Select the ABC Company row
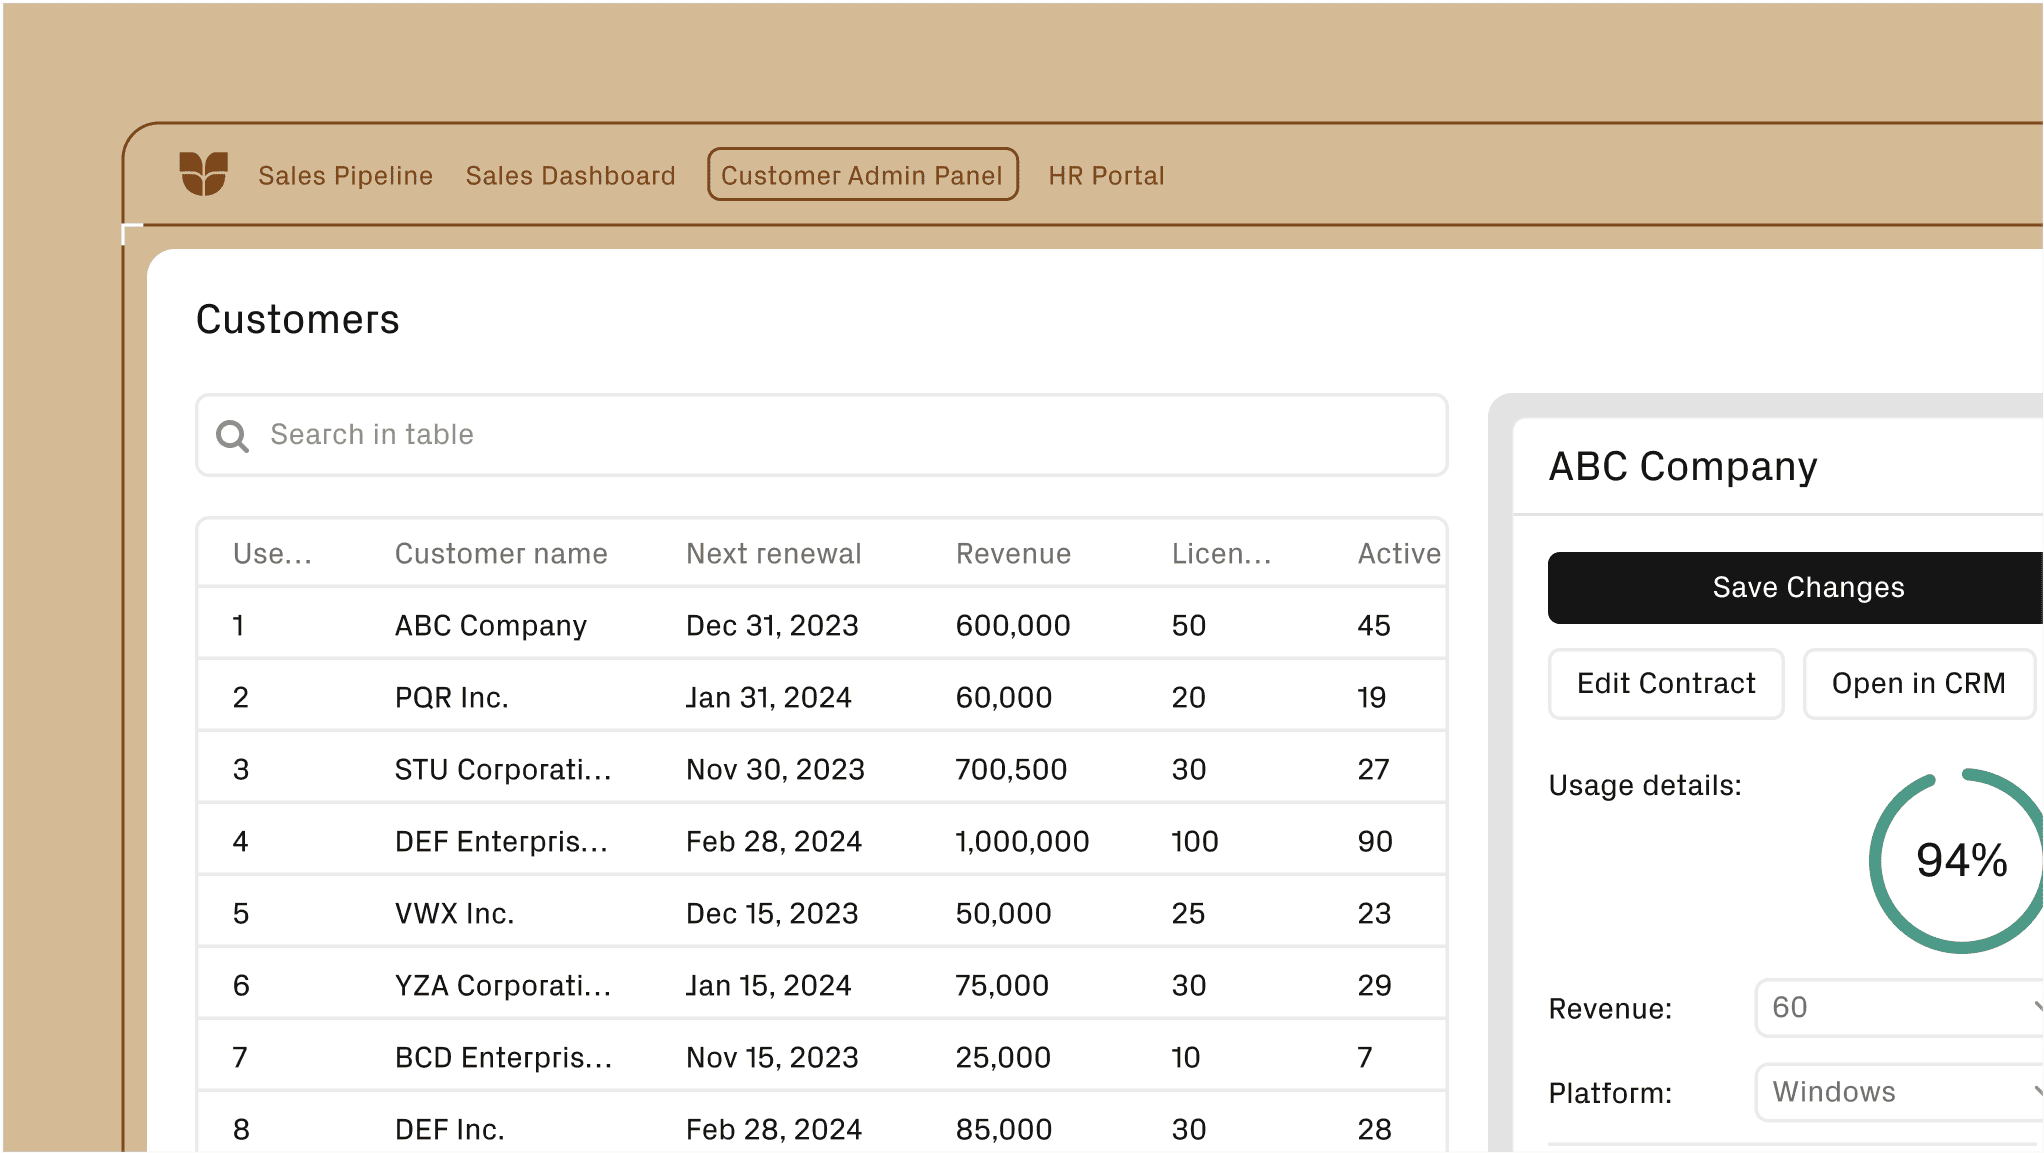 coord(700,624)
